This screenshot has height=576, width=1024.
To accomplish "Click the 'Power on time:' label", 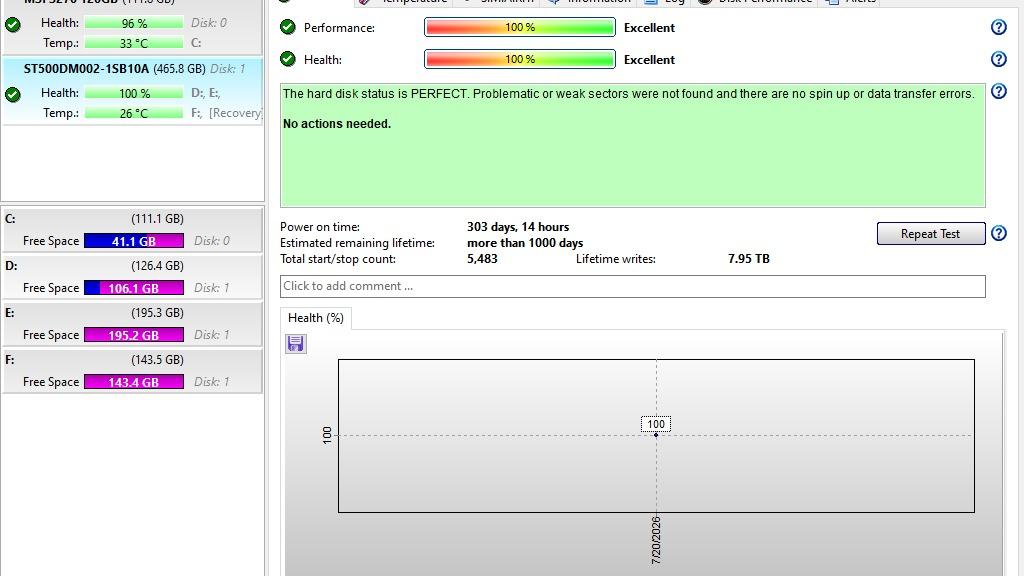I will click(x=320, y=227).
